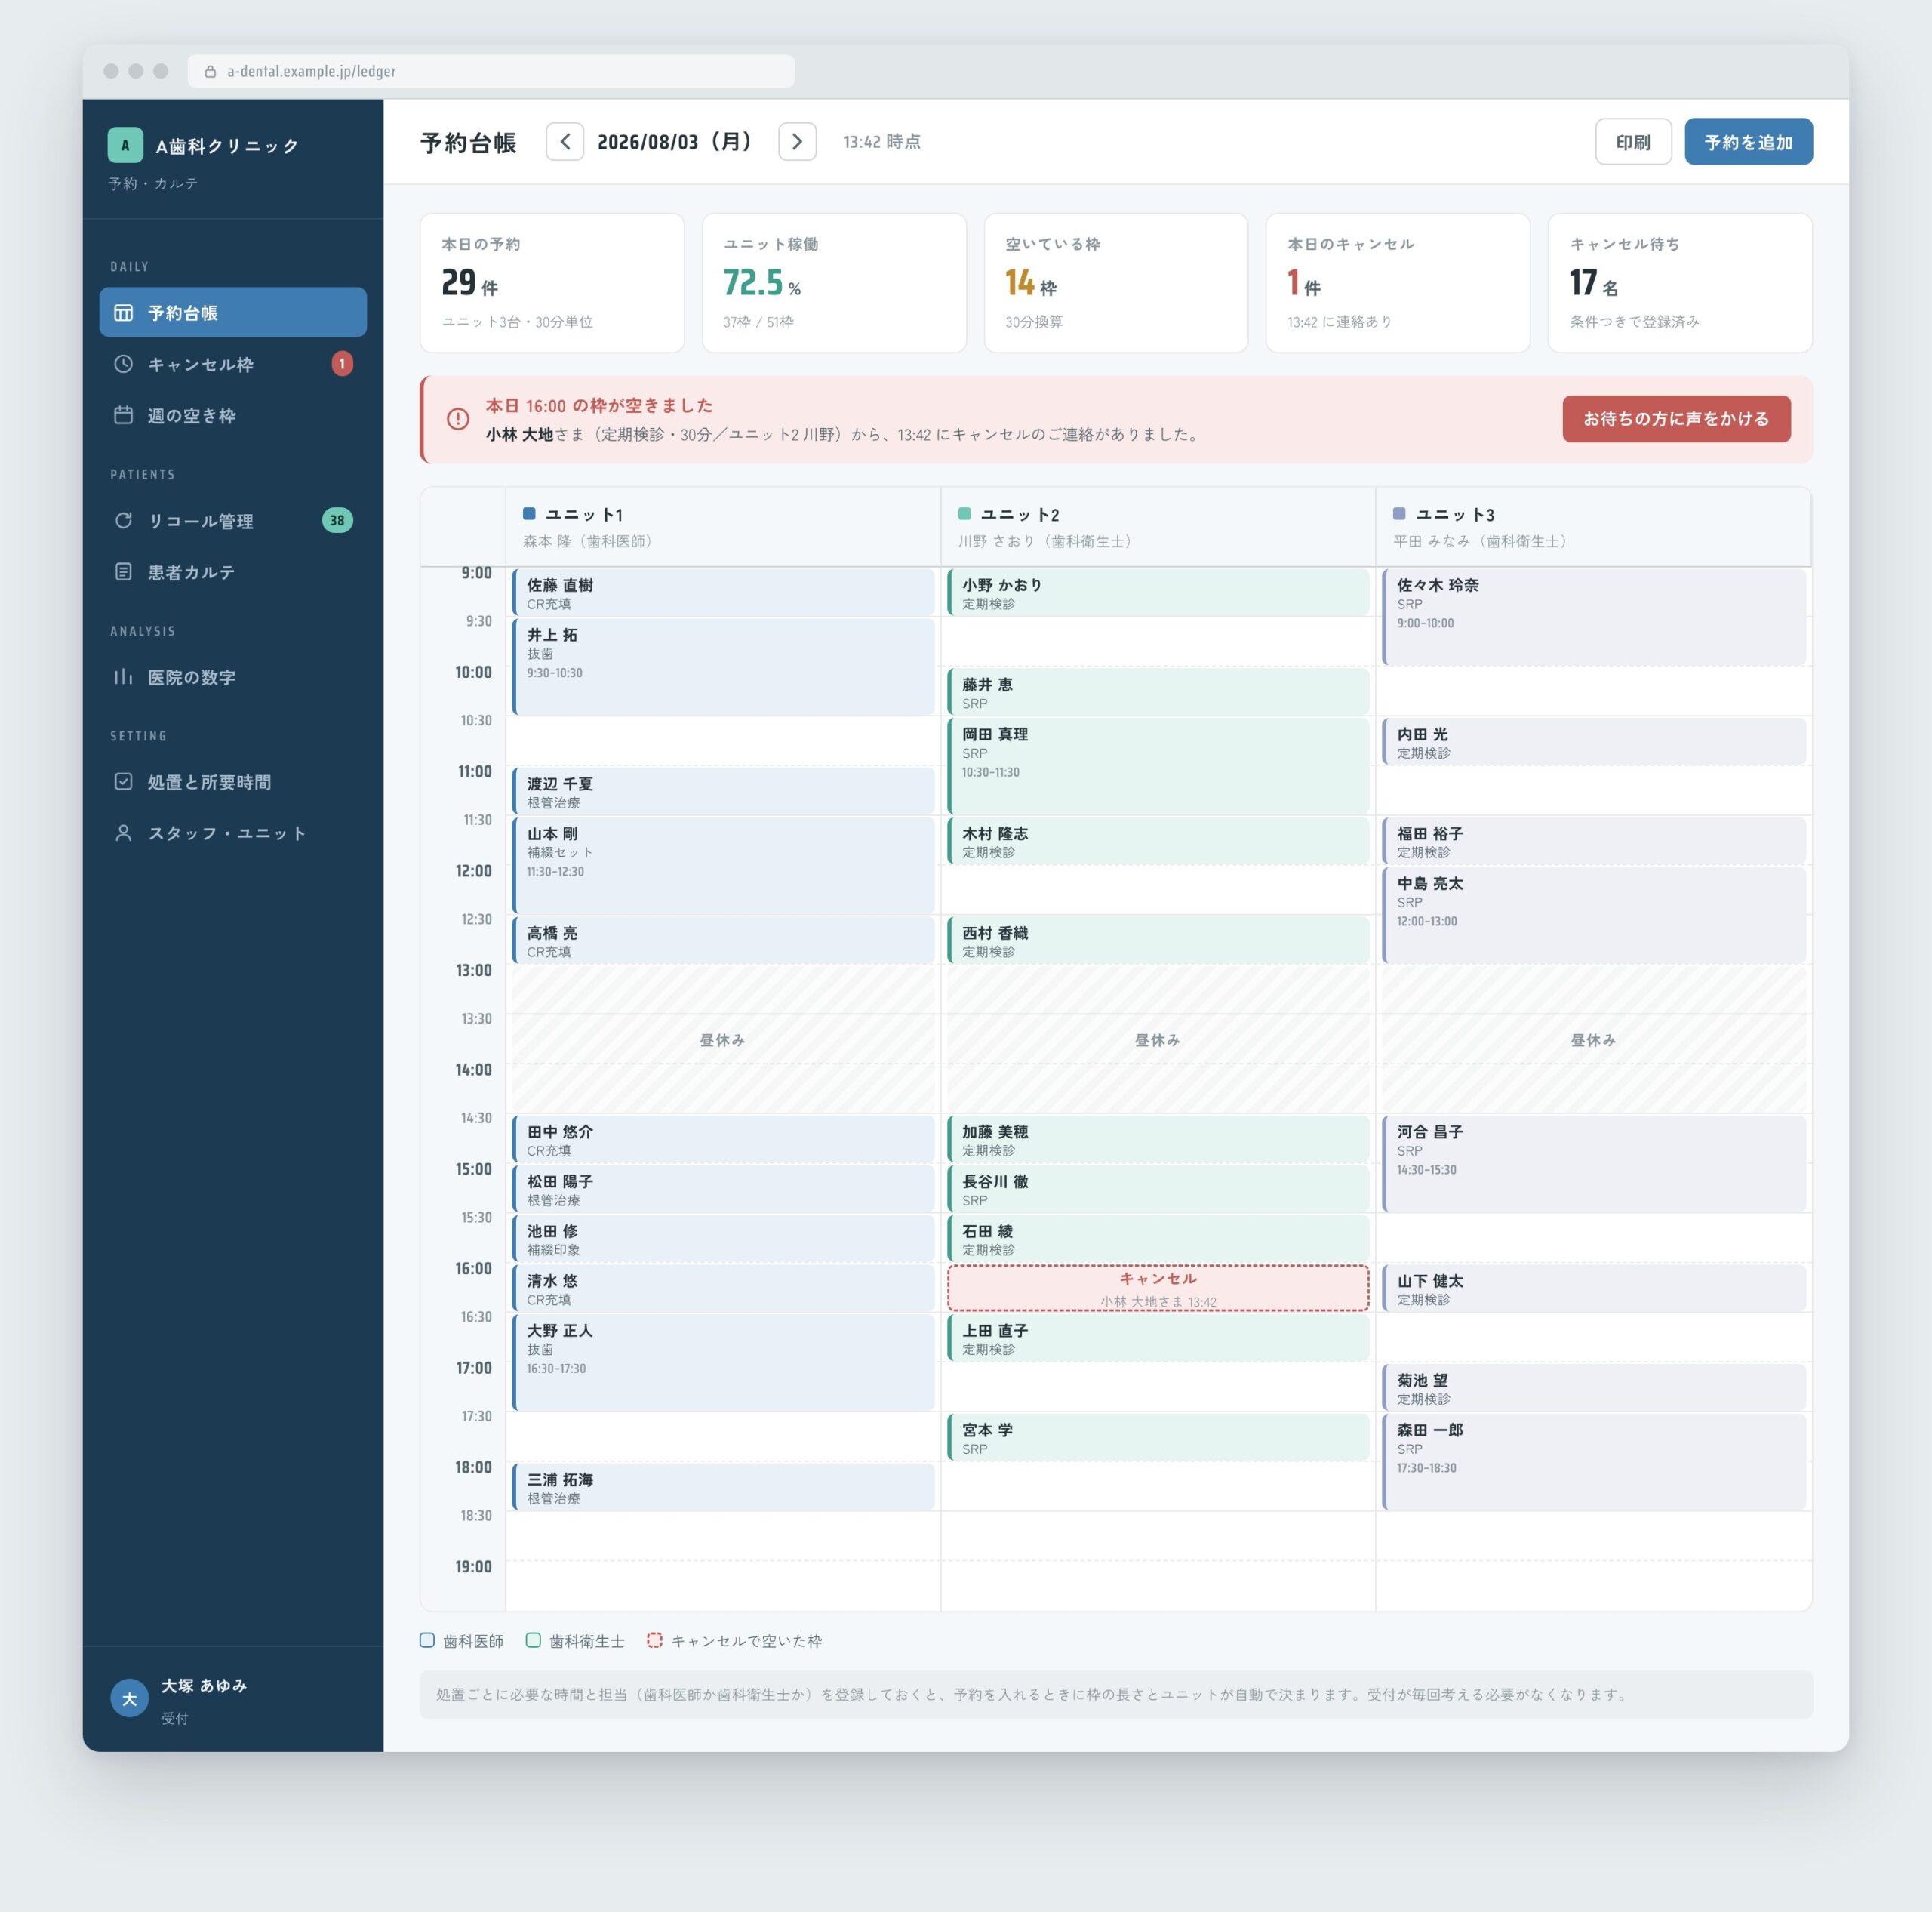Click the キャンセルで空いた枠 legend marker
1932x1912 pixels.
[x=654, y=1640]
